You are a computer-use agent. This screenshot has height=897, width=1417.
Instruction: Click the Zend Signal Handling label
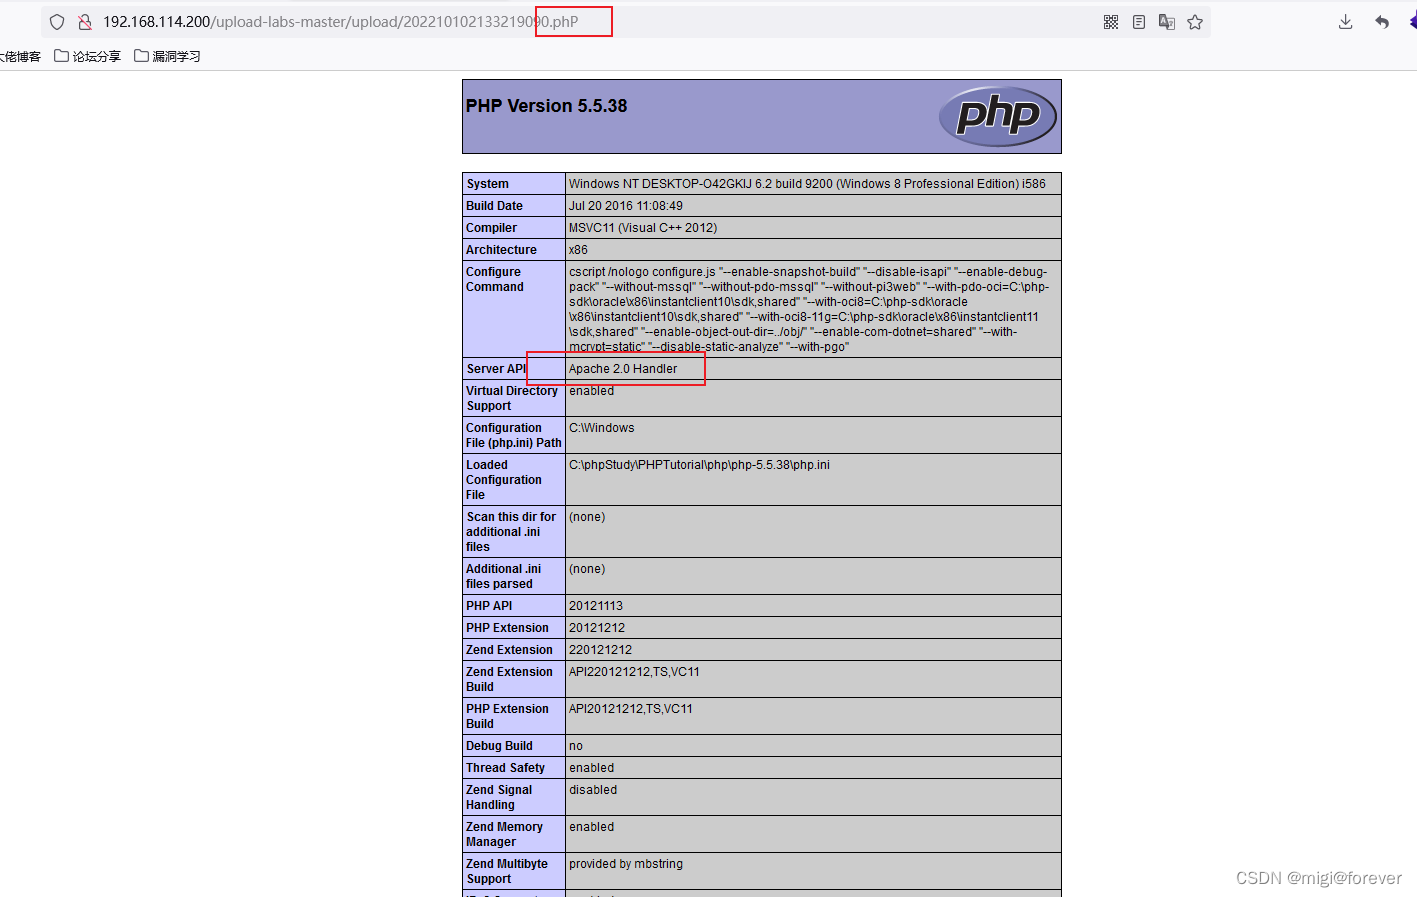point(499,797)
